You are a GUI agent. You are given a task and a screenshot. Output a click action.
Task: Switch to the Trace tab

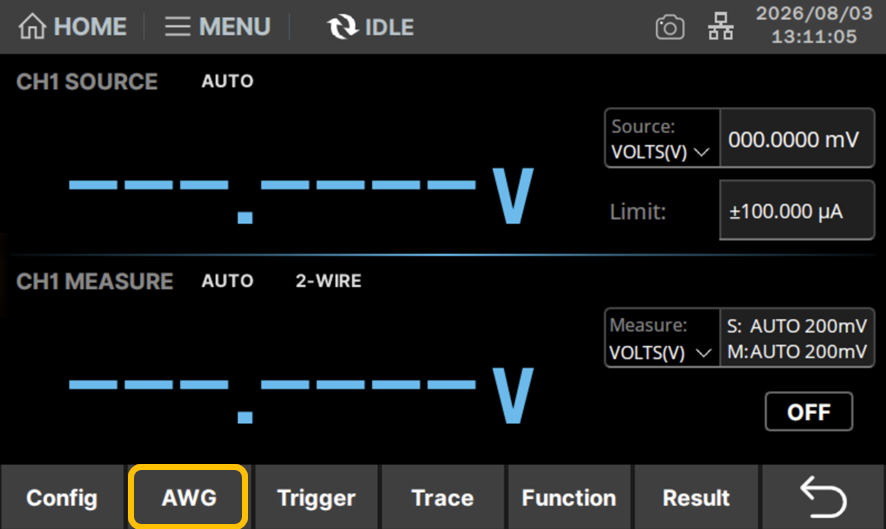[442, 497]
